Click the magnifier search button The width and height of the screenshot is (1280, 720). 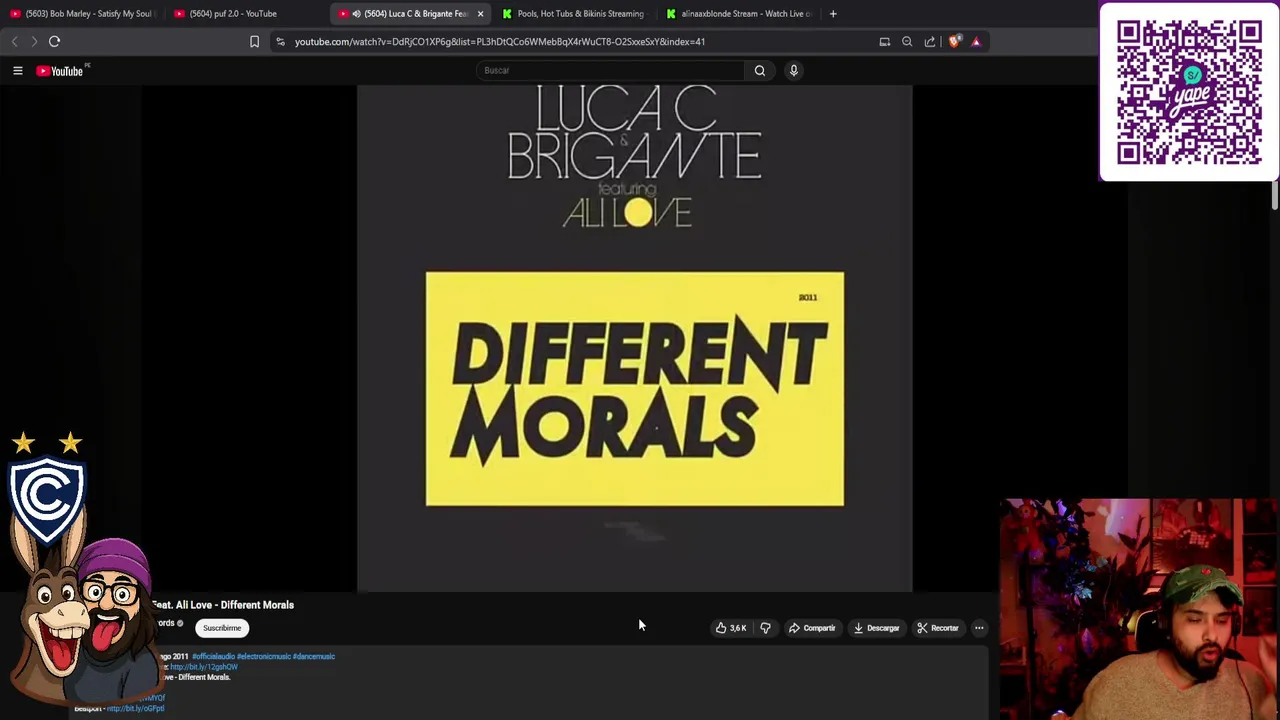click(760, 70)
